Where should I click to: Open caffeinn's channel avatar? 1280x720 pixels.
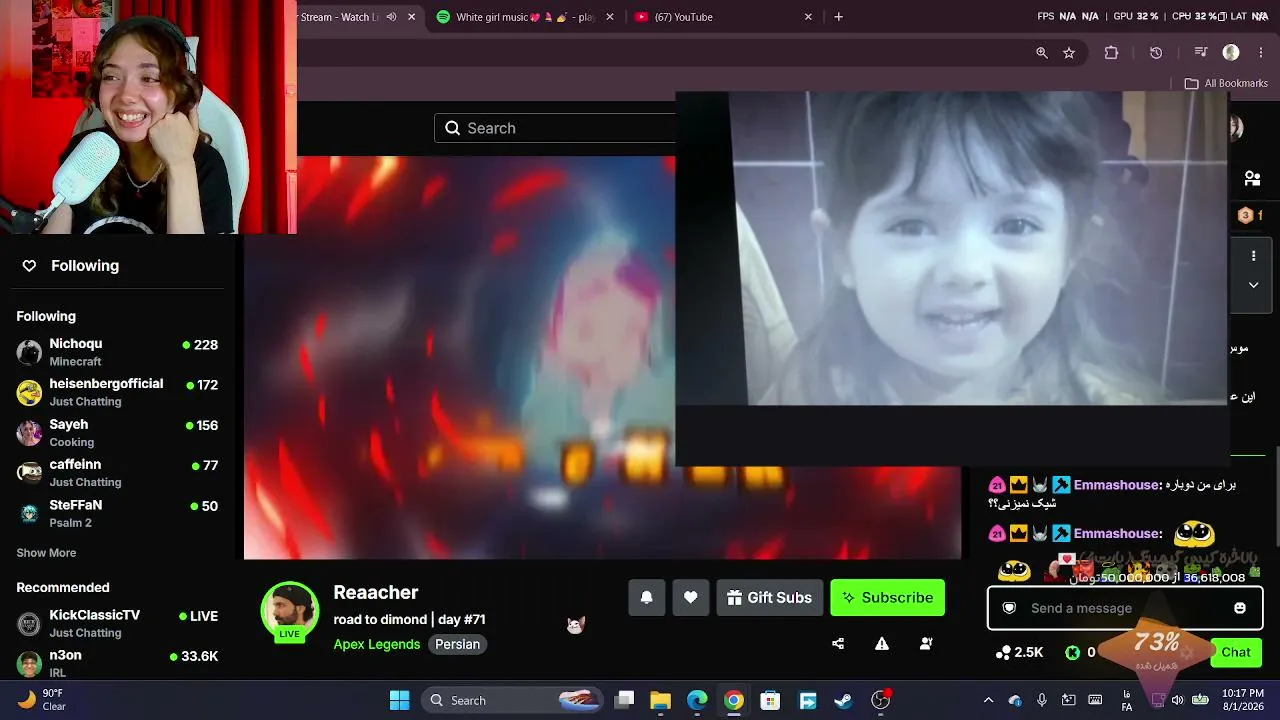(29, 473)
